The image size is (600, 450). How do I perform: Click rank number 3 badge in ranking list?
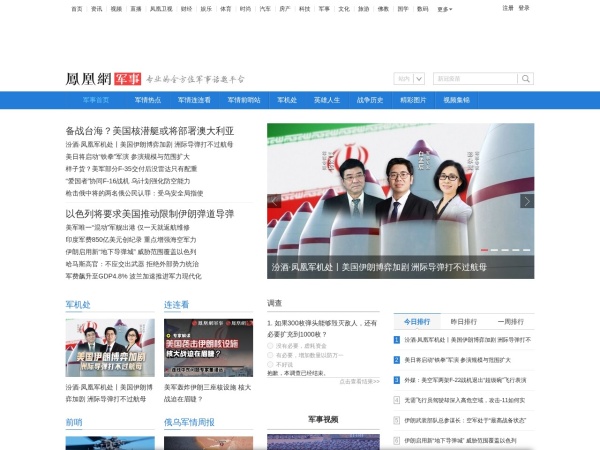pos(398,381)
